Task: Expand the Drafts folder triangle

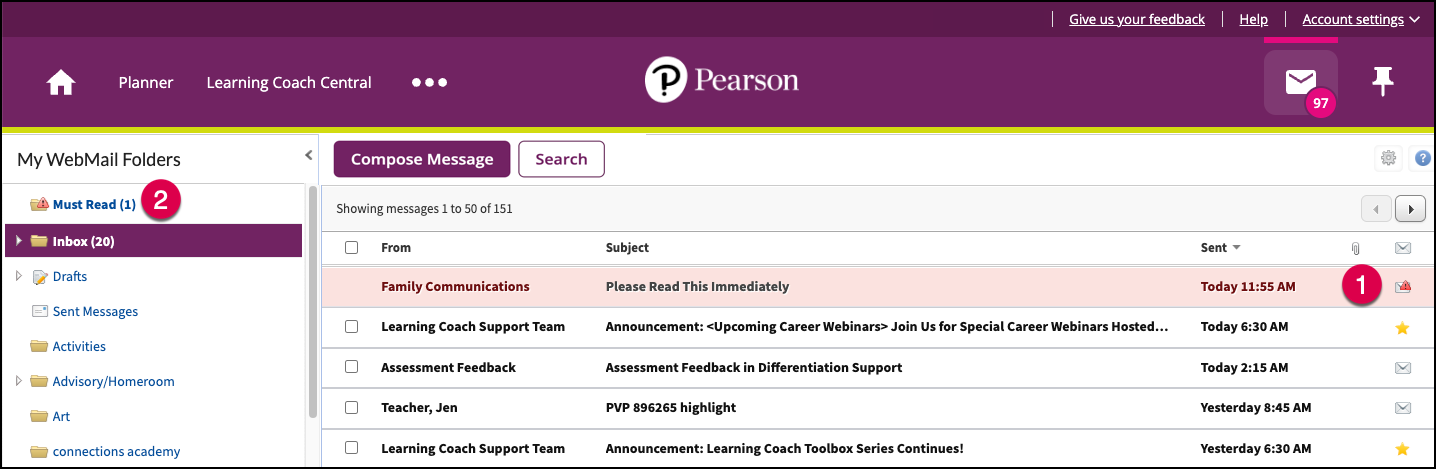Action: pyautogui.click(x=18, y=276)
